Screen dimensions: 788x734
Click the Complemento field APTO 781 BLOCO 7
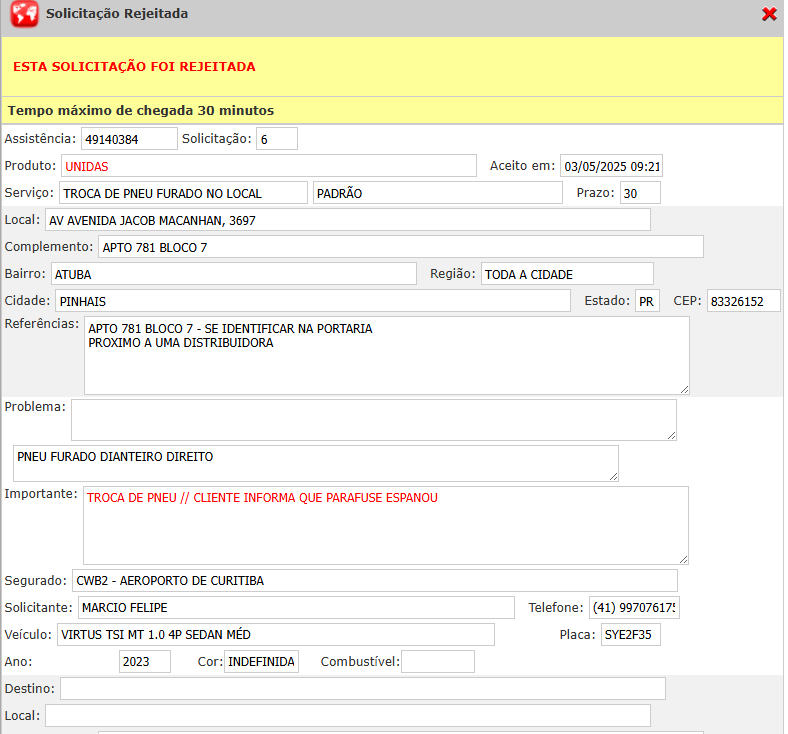[x=401, y=247]
